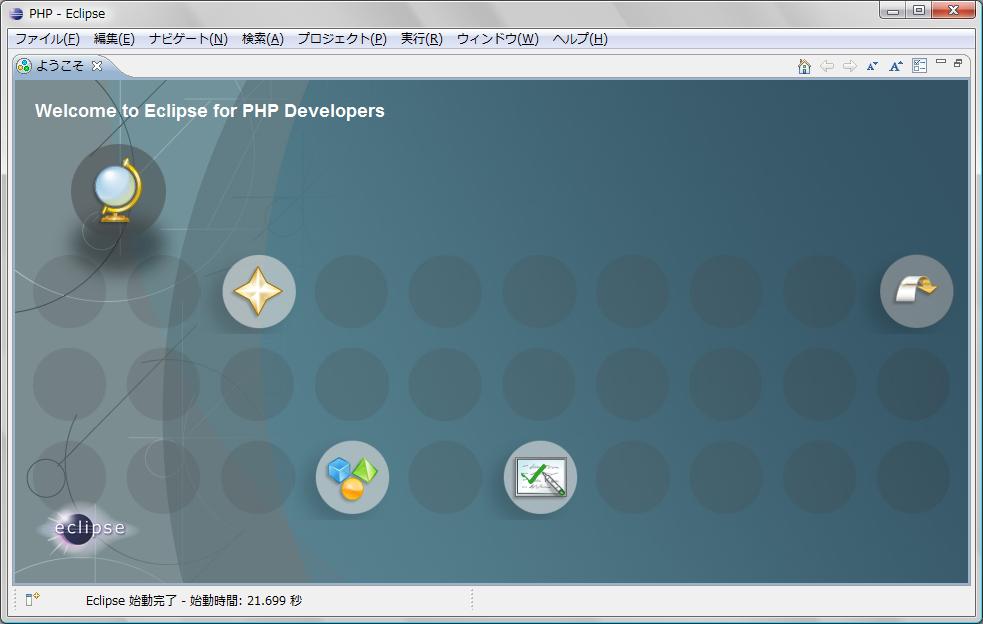The width and height of the screenshot is (983, 624).
Task: Close the ようこそ tab
Action: pyautogui.click(x=96, y=64)
